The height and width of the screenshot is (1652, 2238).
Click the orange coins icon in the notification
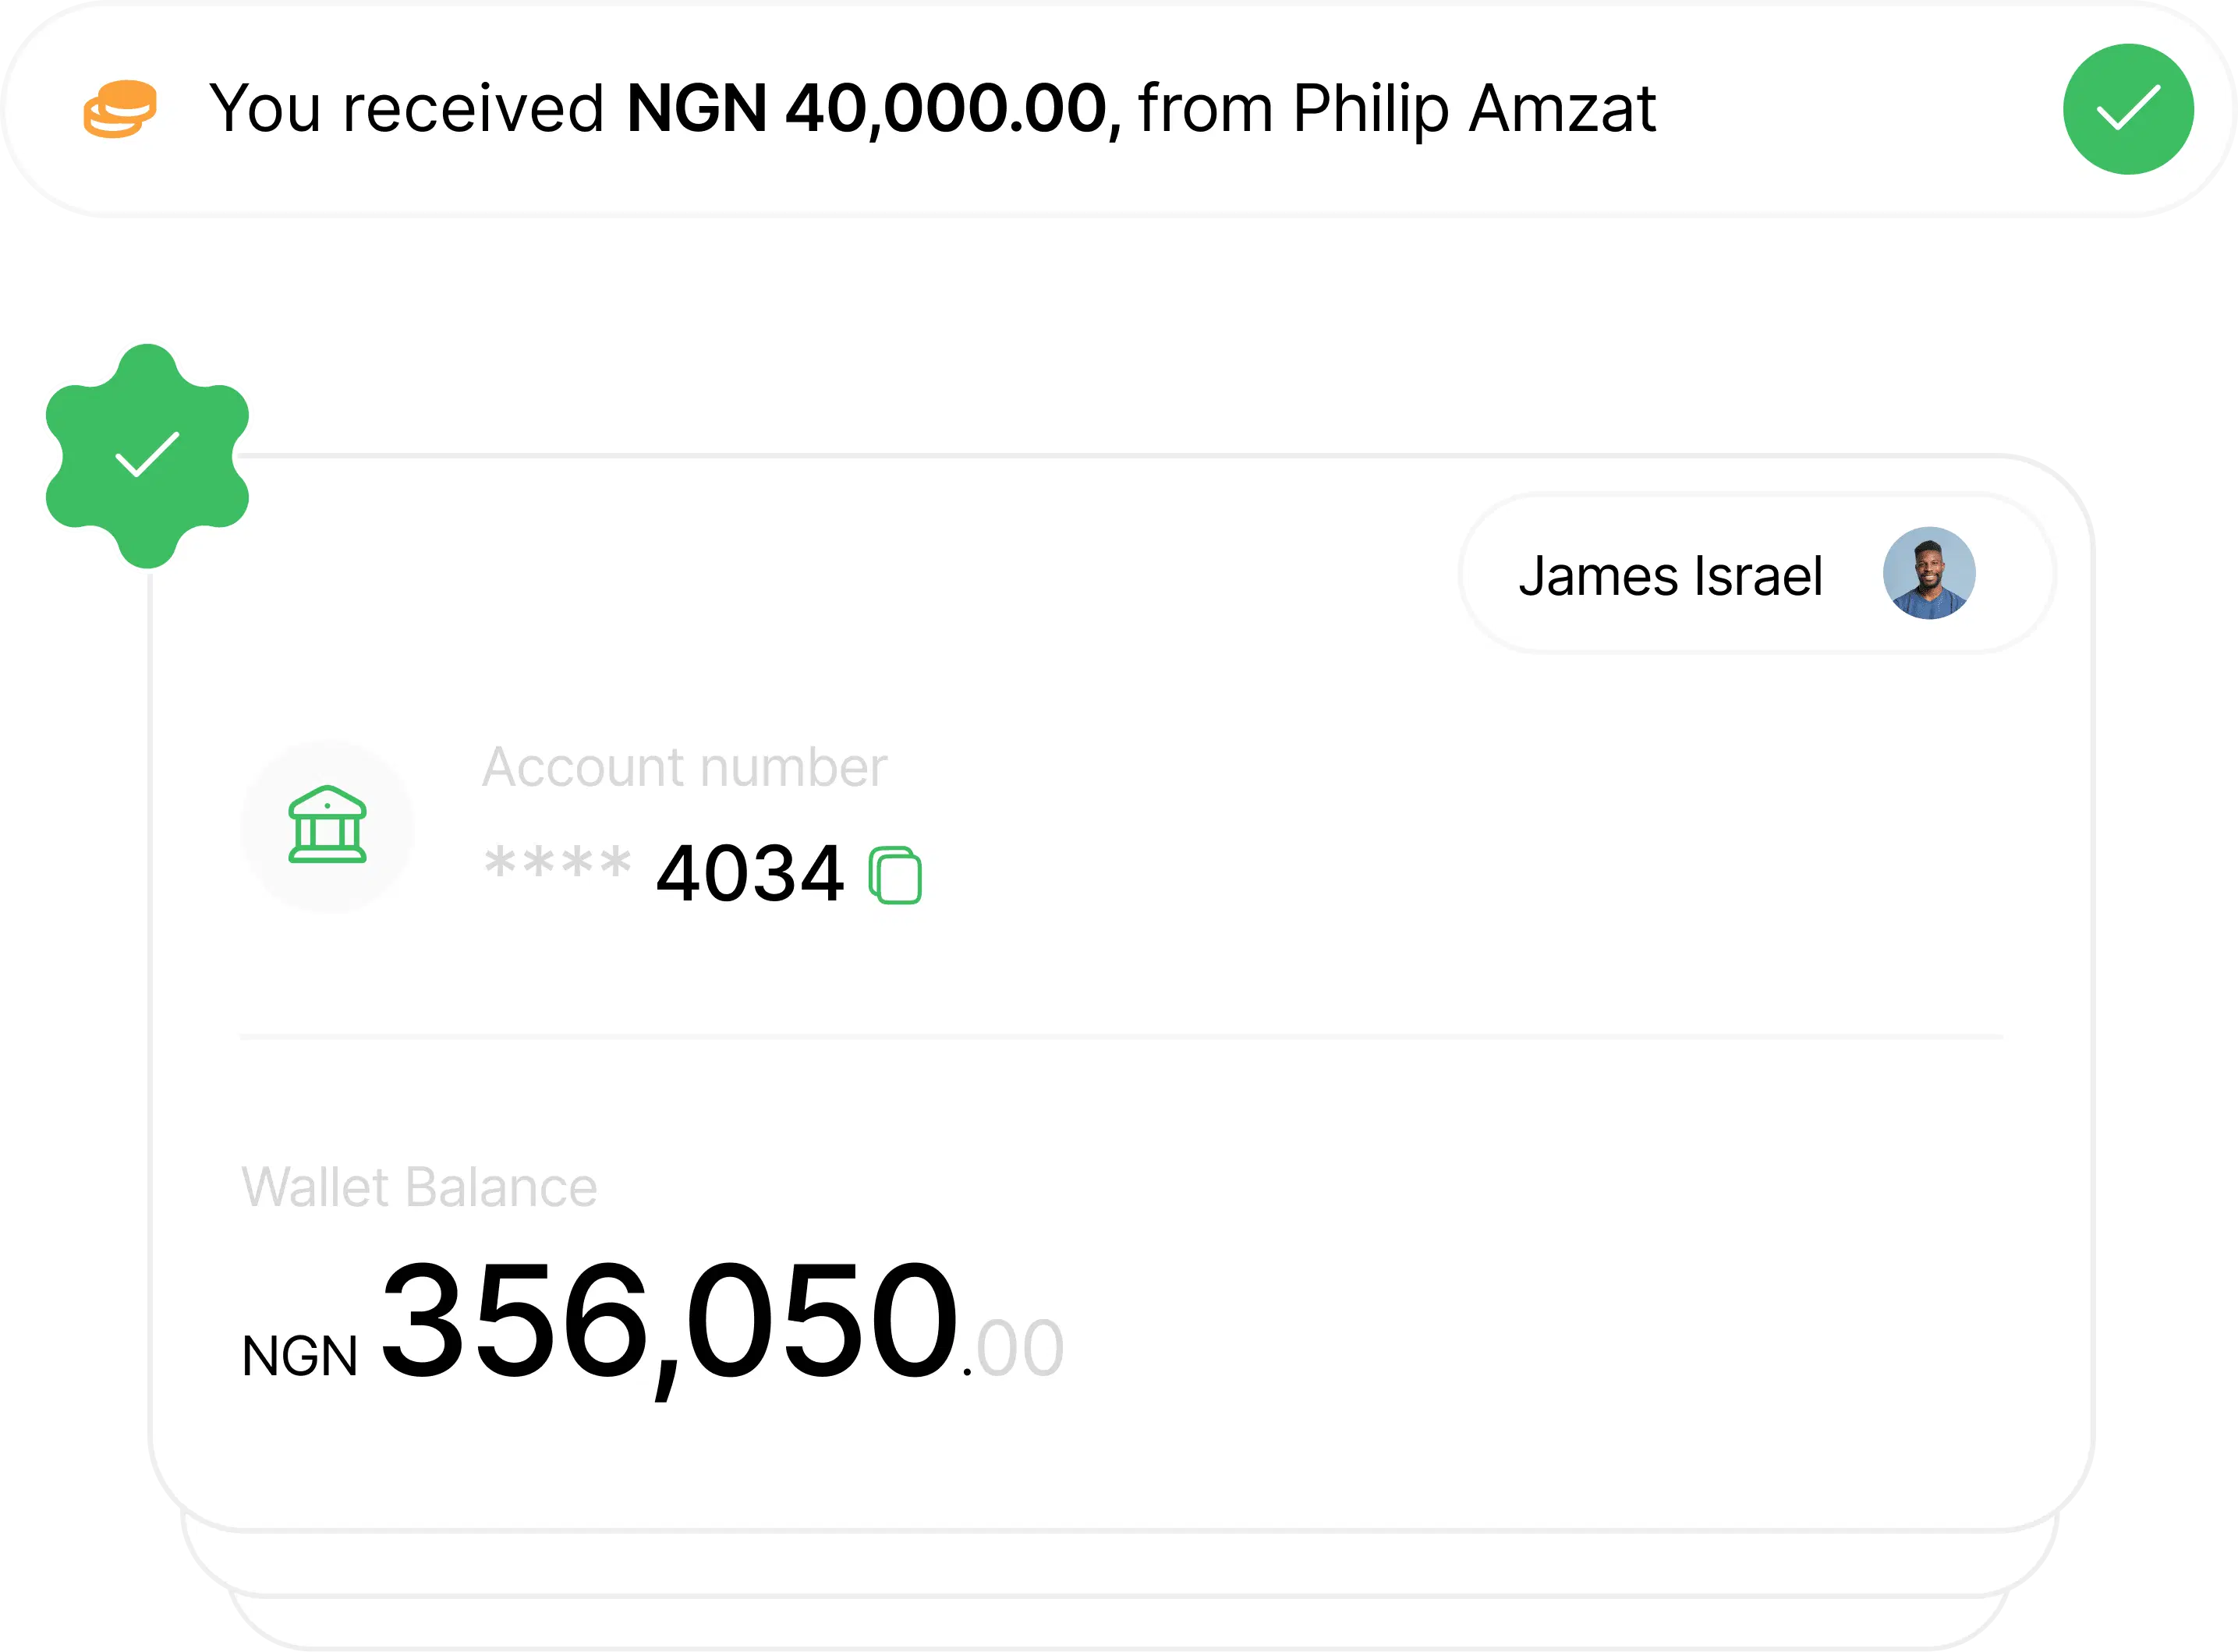coord(120,108)
